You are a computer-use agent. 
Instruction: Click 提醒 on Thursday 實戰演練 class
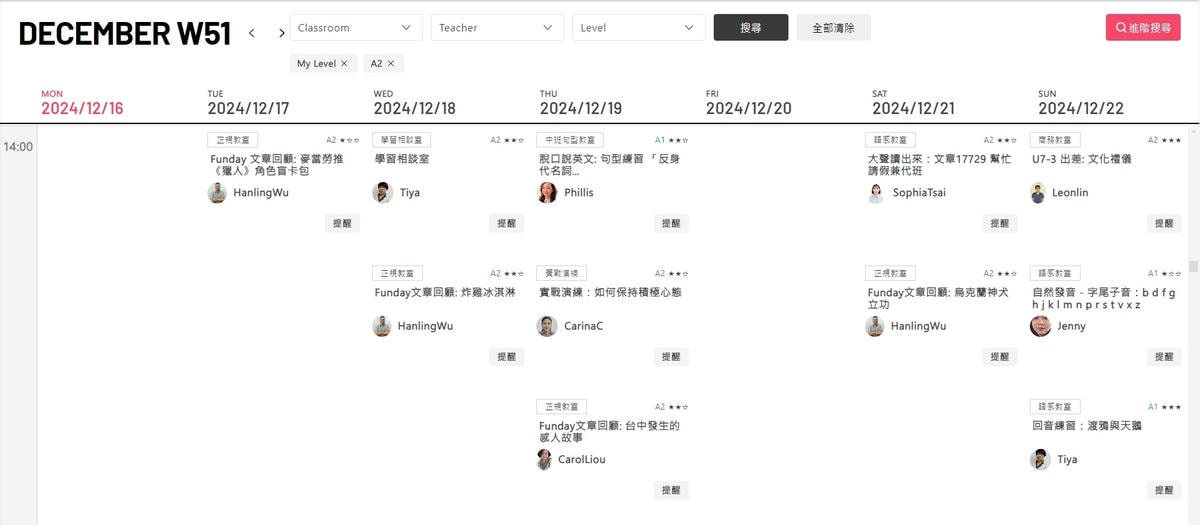pyautogui.click(x=672, y=356)
